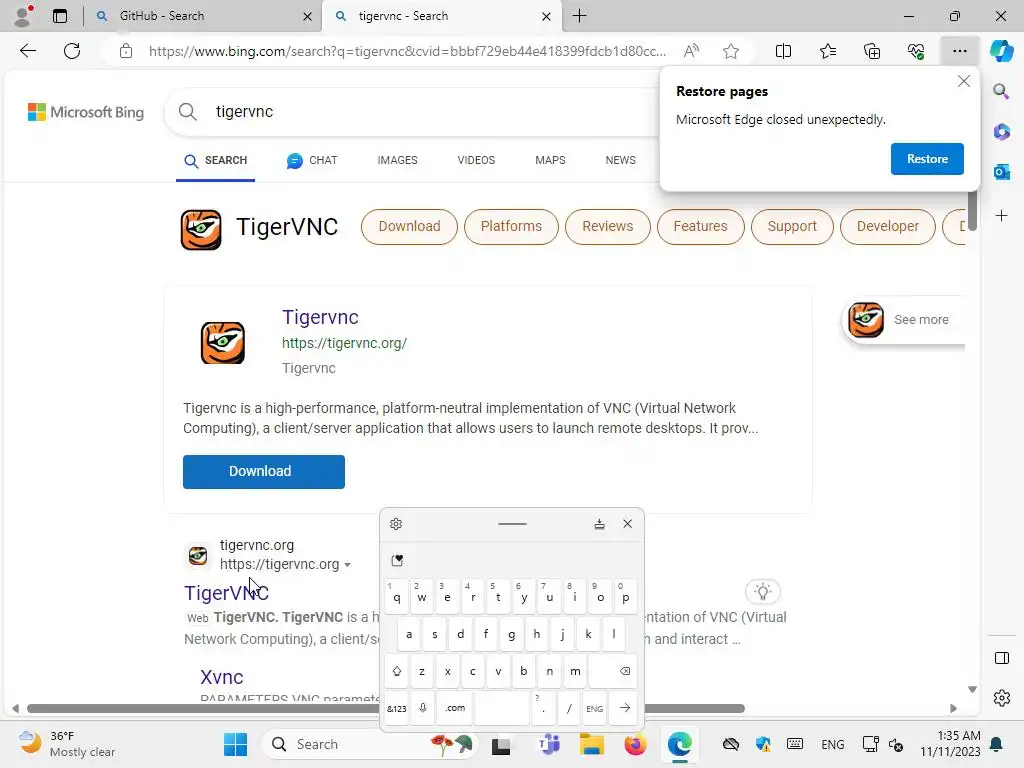Click the blue Download button
The image size is (1024, 768).
264,472
